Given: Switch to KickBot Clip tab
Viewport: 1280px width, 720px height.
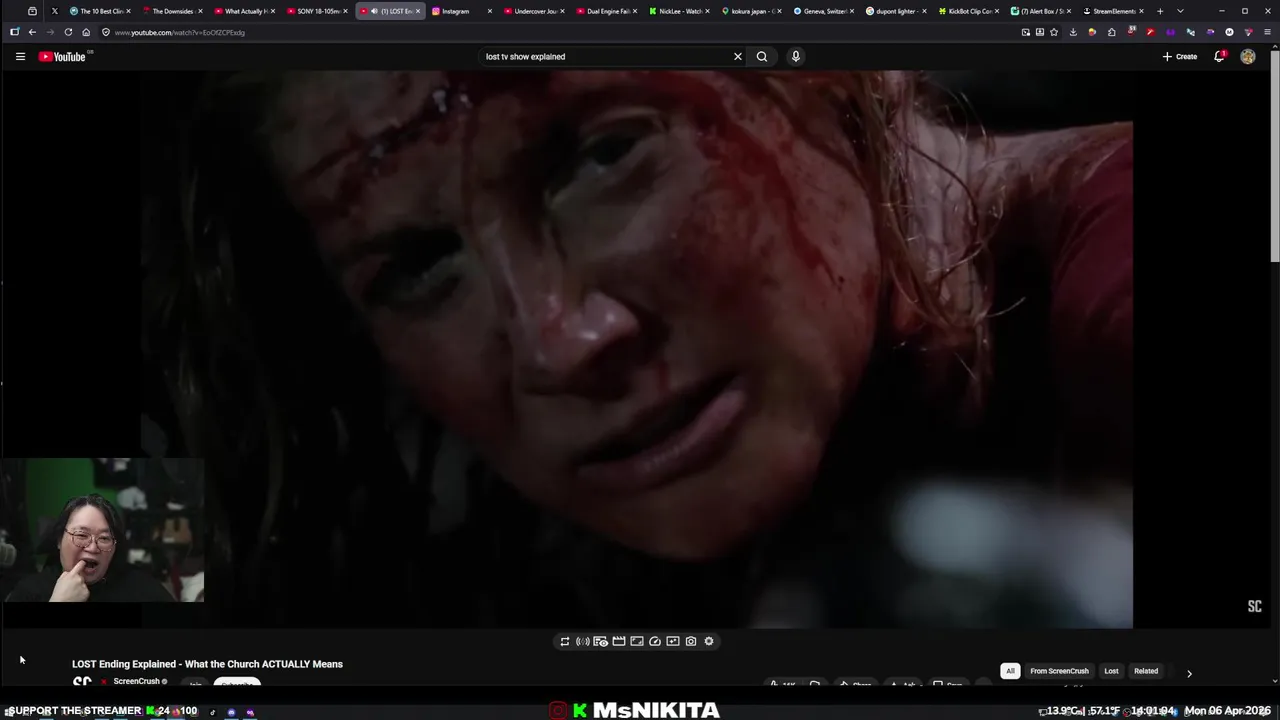Looking at the screenshot, I should [969, 11].
